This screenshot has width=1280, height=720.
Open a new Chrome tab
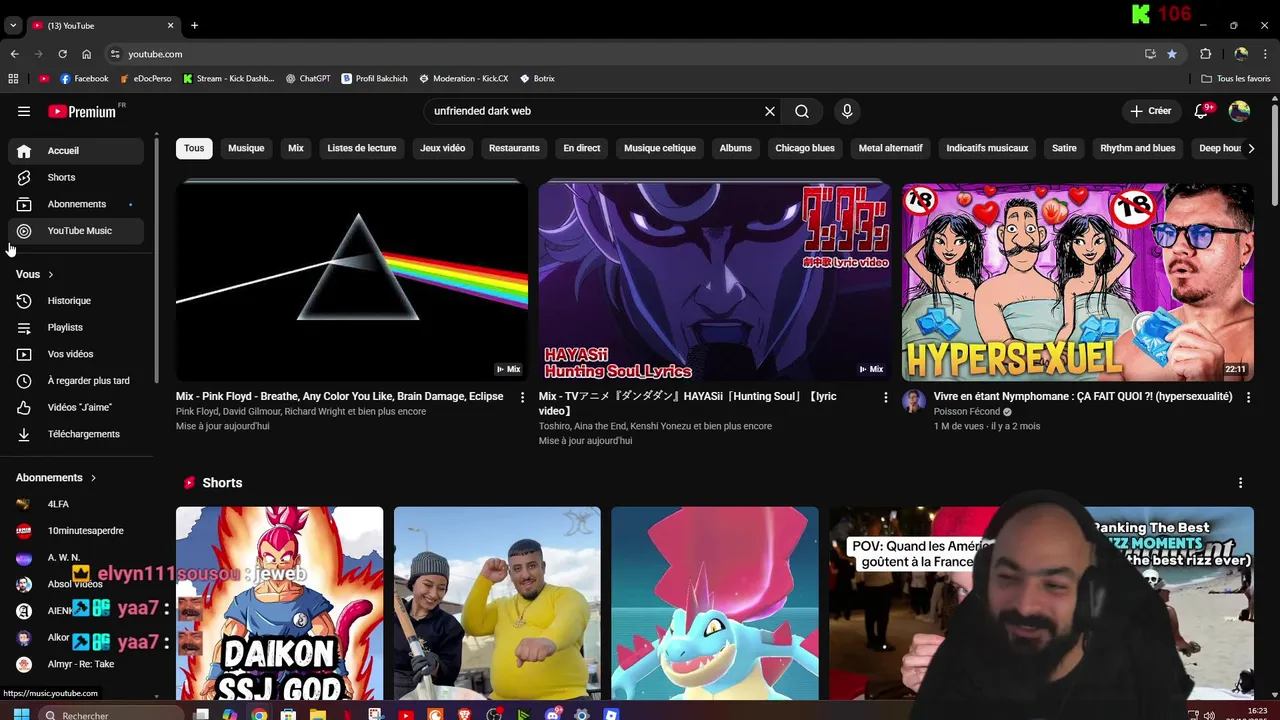(194, 25)
